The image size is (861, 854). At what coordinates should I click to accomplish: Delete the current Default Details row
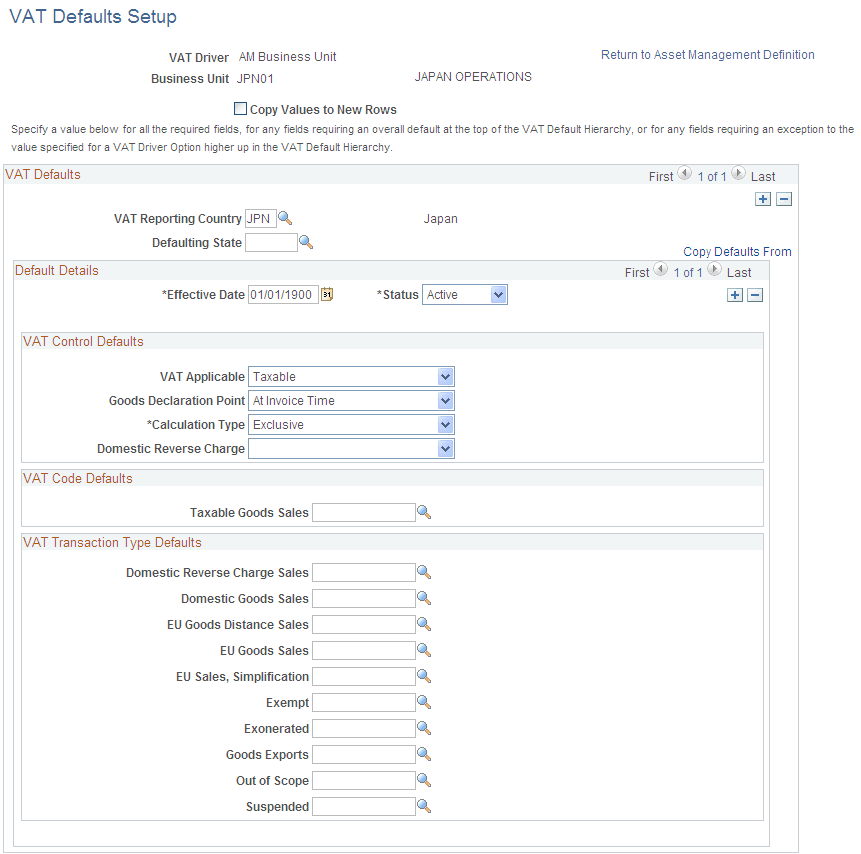click(756, 294)
